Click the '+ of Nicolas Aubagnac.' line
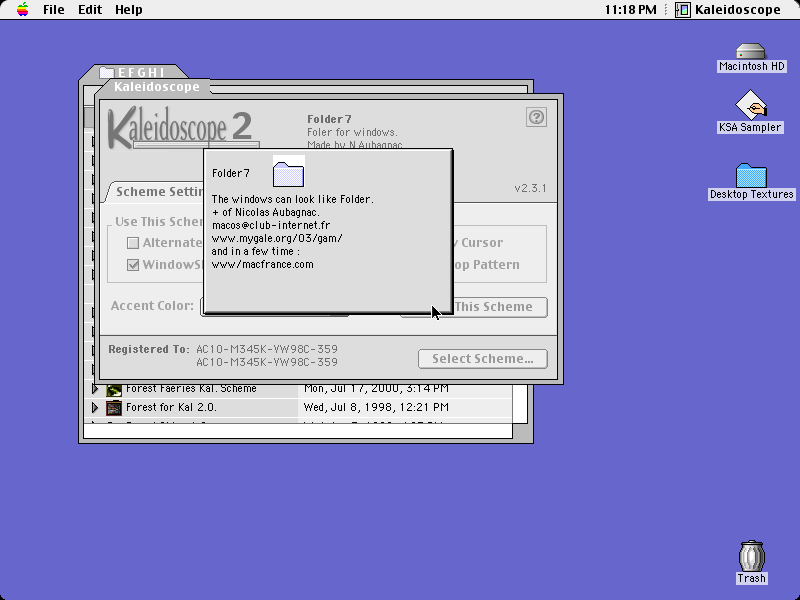This screenshot has height=600, width=800. pyautogui.click(x=266, y=212)
